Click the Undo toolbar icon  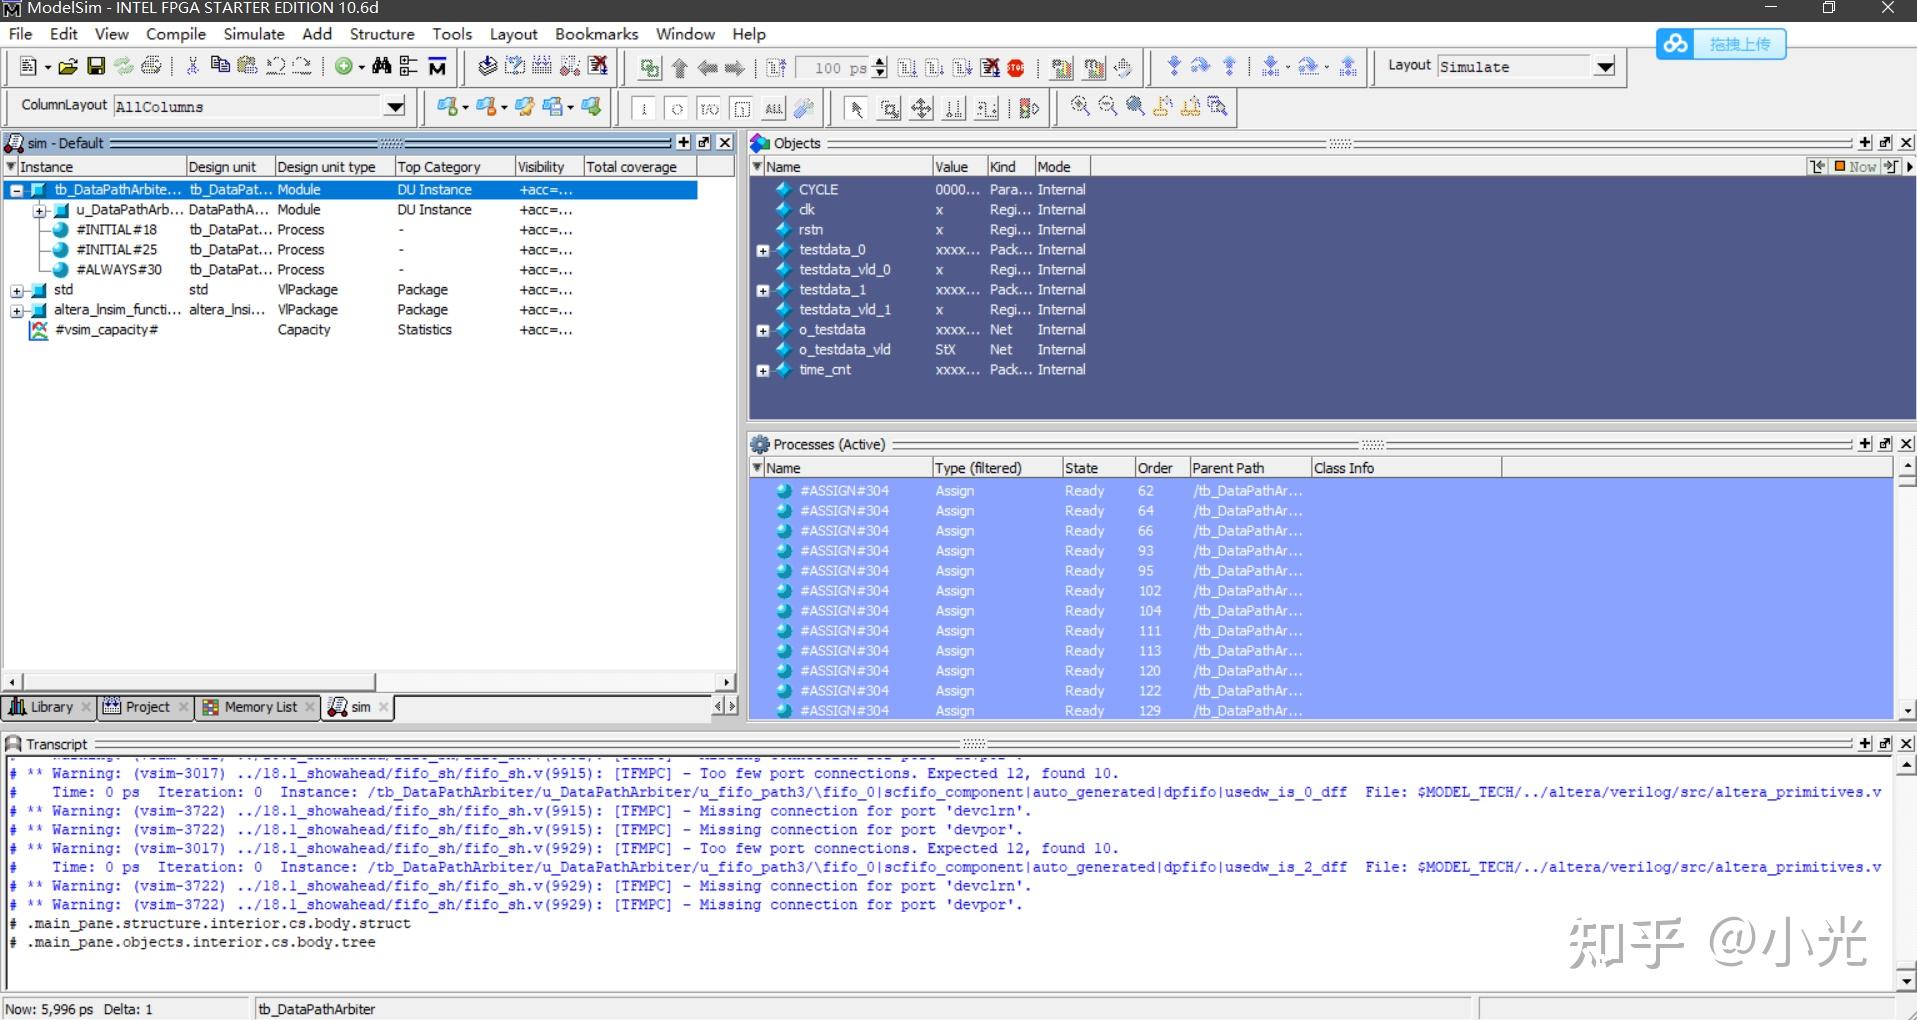[275, 67]
